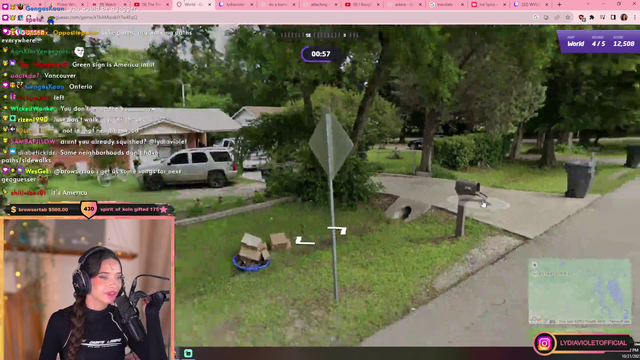This screenshot has height=360, width=640.
Task: Open a new browser tab with plus button
Action: (x=559, y=4)
